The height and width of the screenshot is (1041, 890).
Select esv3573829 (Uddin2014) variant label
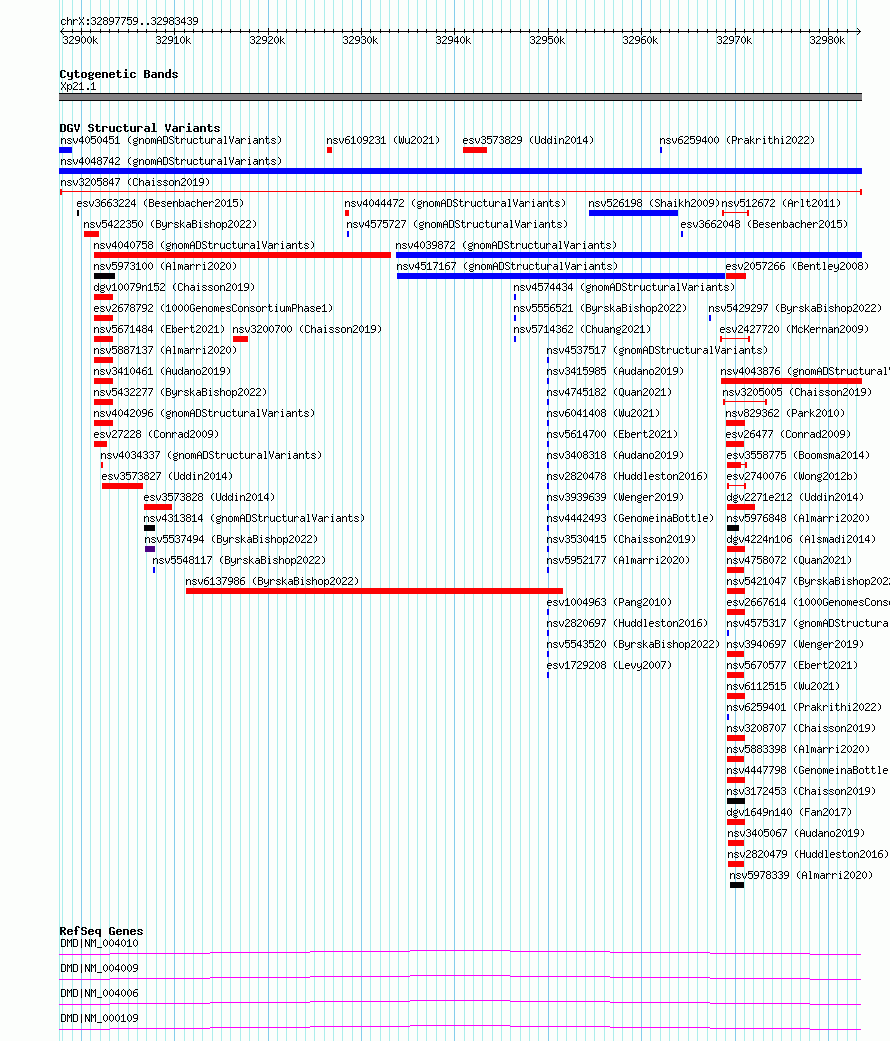[x=528, y=140]
